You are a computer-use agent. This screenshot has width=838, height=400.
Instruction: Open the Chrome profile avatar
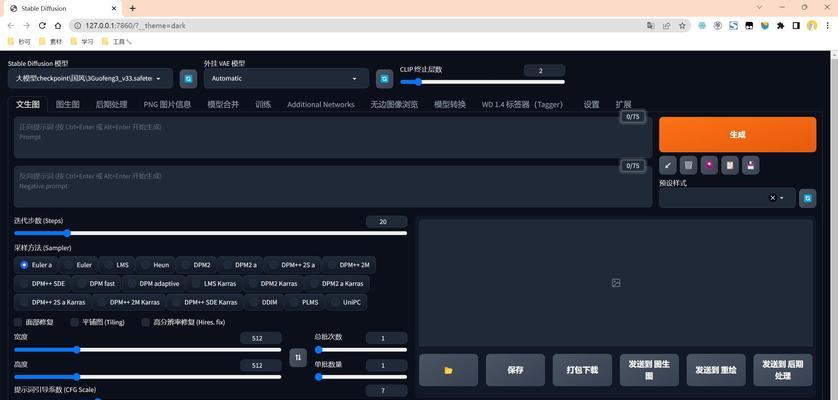tap(812, 25)
